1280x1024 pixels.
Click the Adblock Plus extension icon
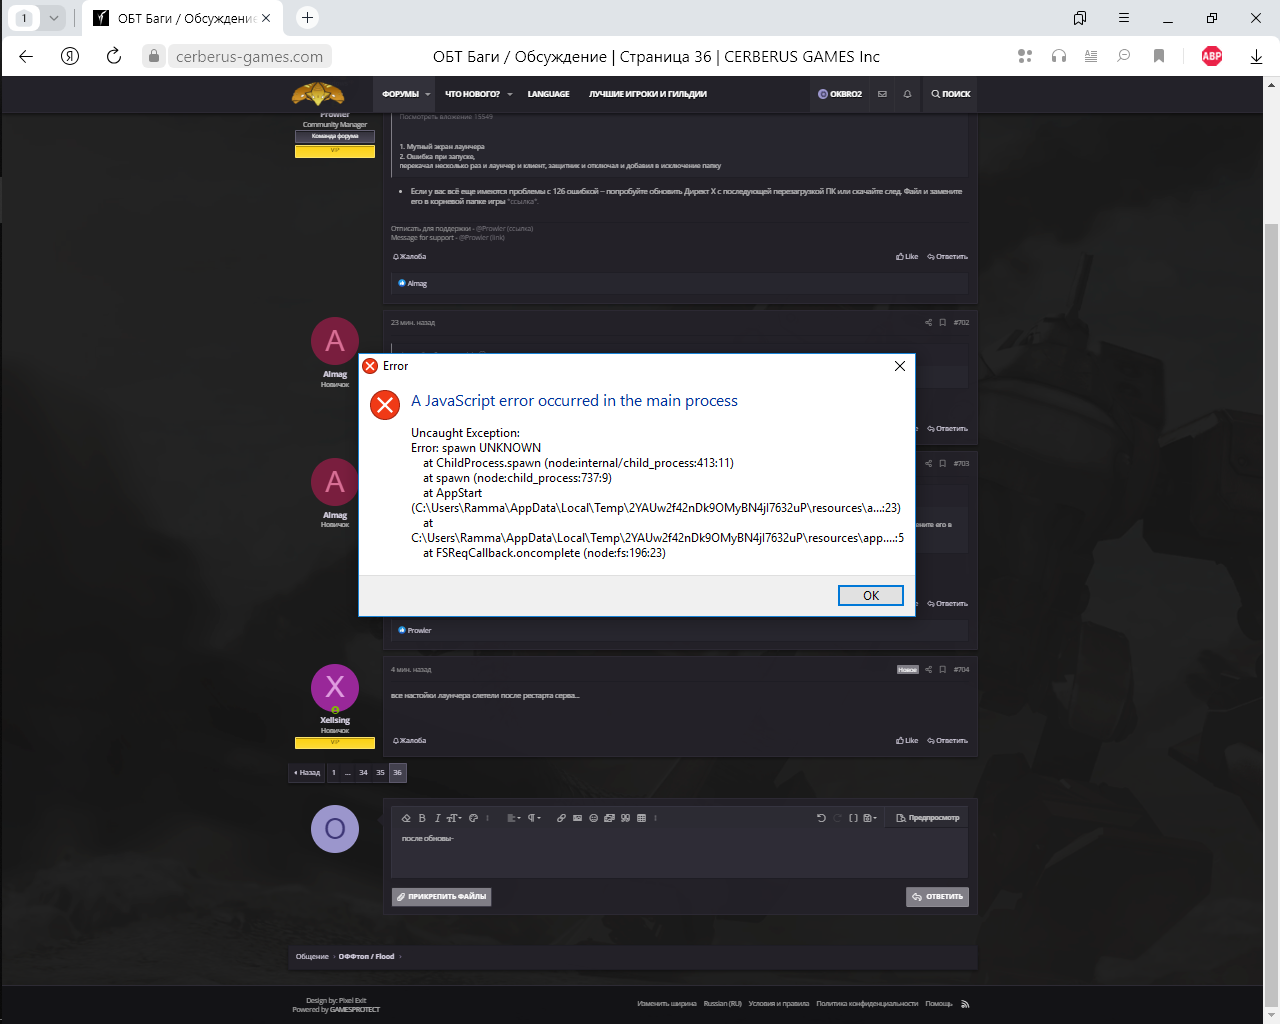tap(1211, 56)
